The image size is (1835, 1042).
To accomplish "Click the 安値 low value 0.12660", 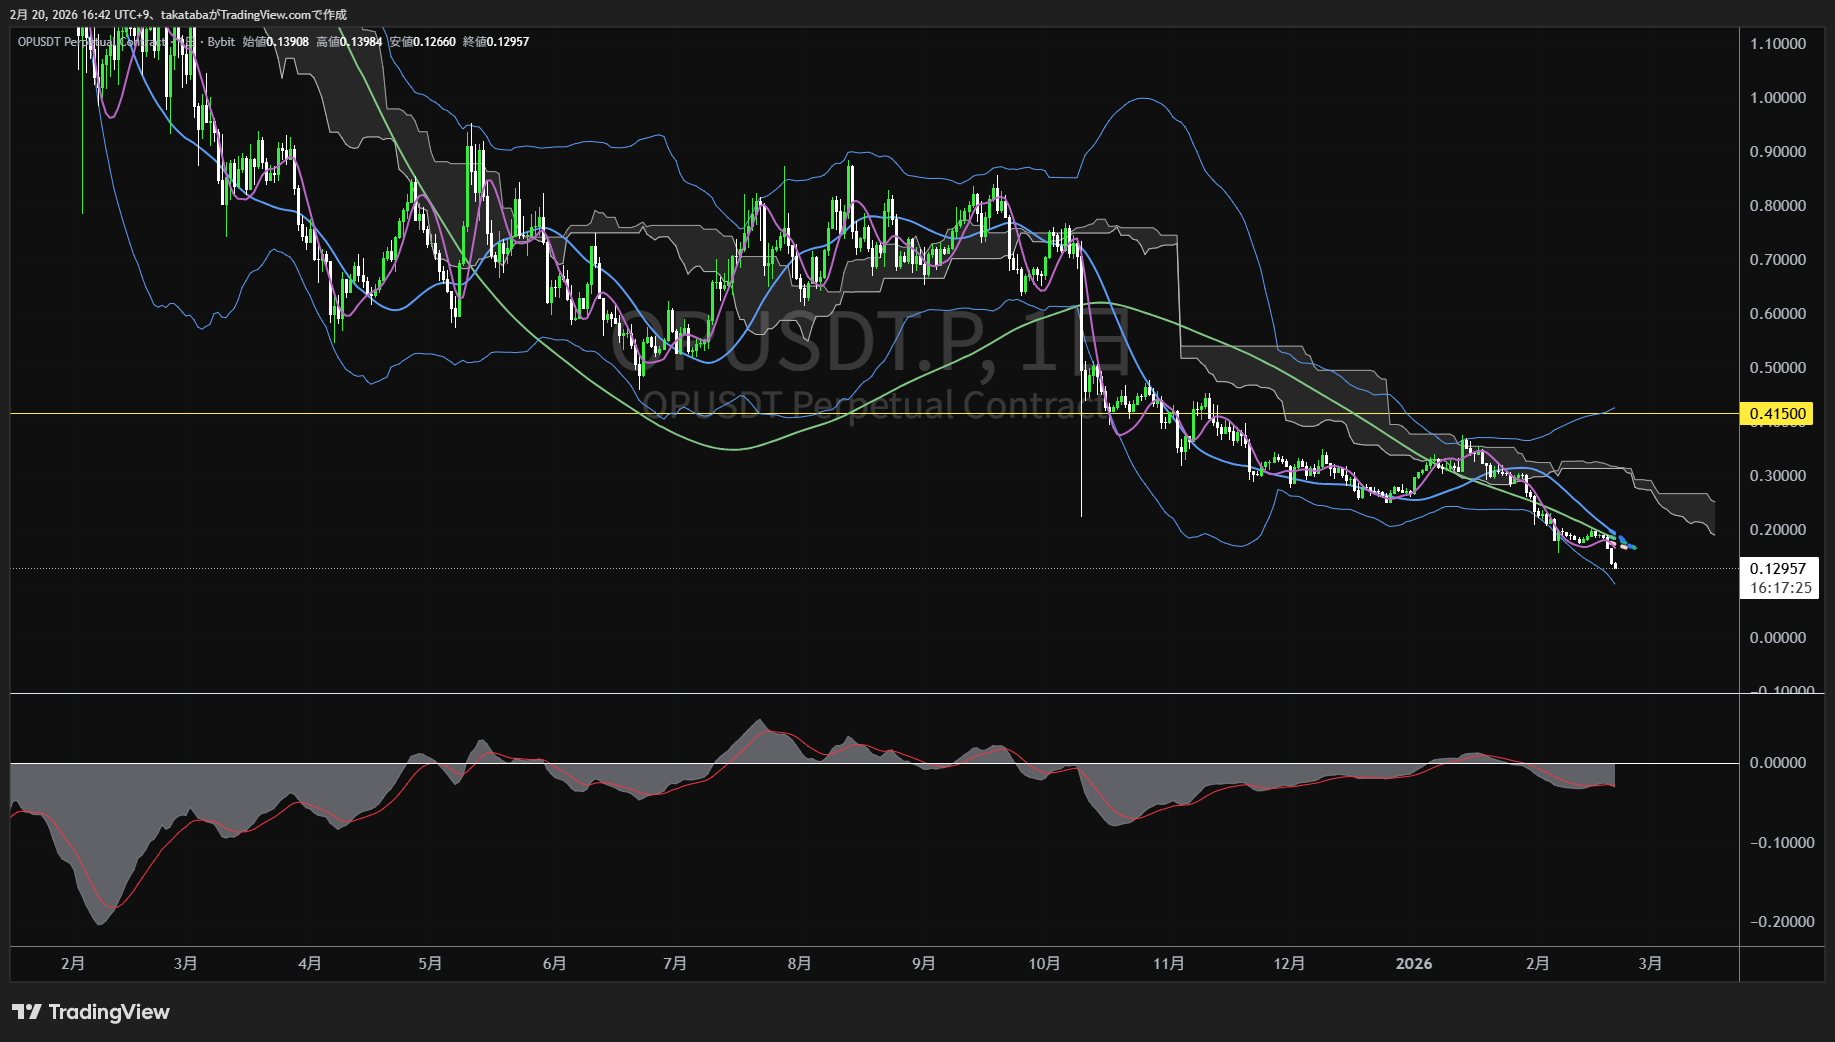I will pos(434,42).
